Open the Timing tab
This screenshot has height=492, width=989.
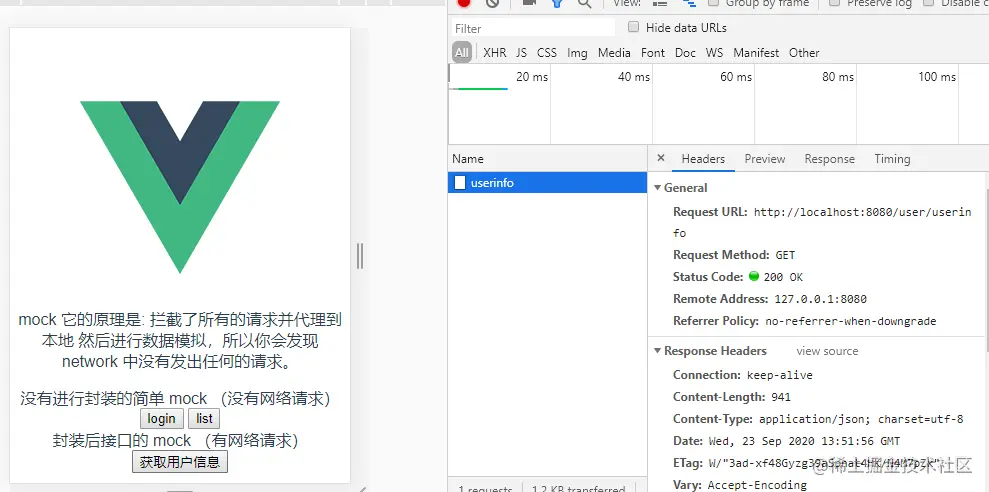tap(892, 159)
